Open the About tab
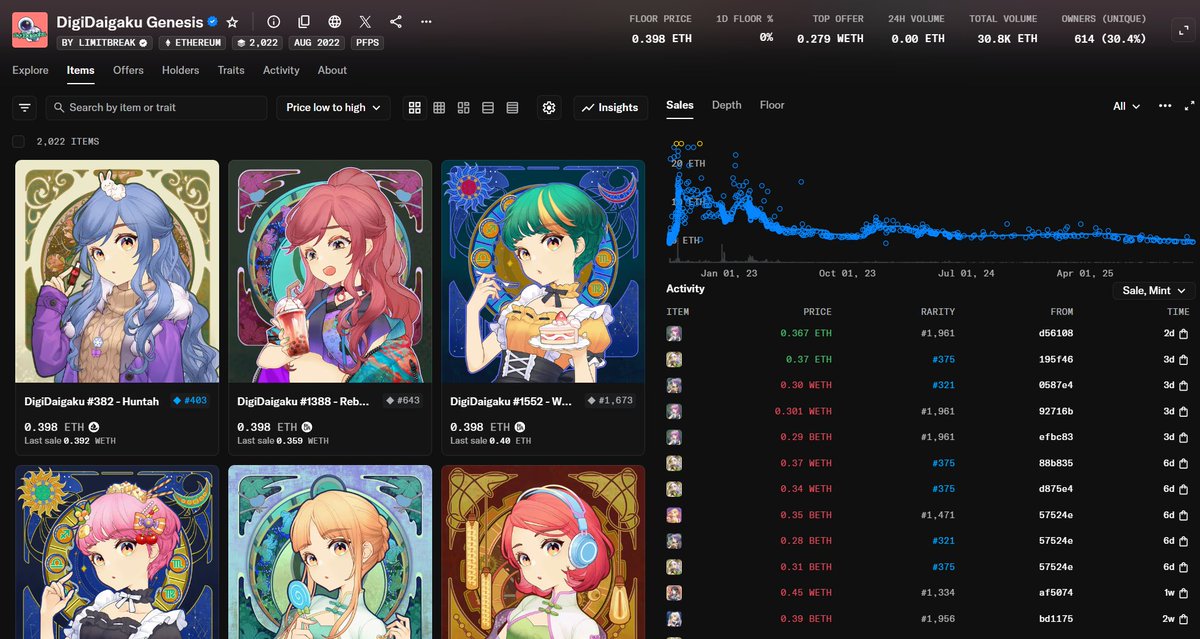 click(x=332, y=70)
